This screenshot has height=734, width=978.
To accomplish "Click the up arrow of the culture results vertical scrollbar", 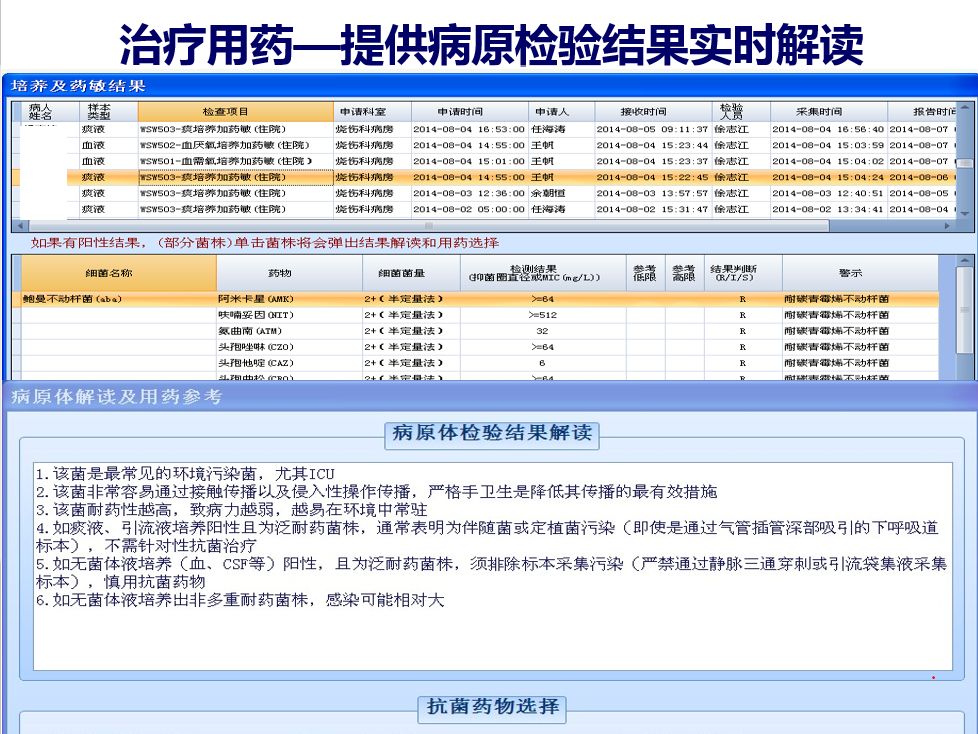I will pos(965,109).
